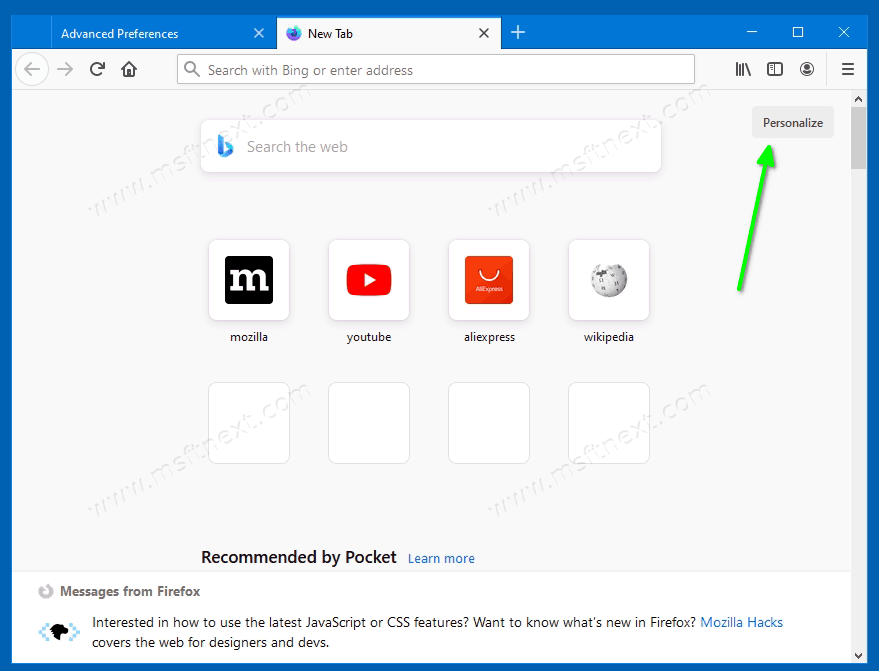Open the Home page icon
The width and height of the screenshot is (879, 671).
click(x=129, y=69)
